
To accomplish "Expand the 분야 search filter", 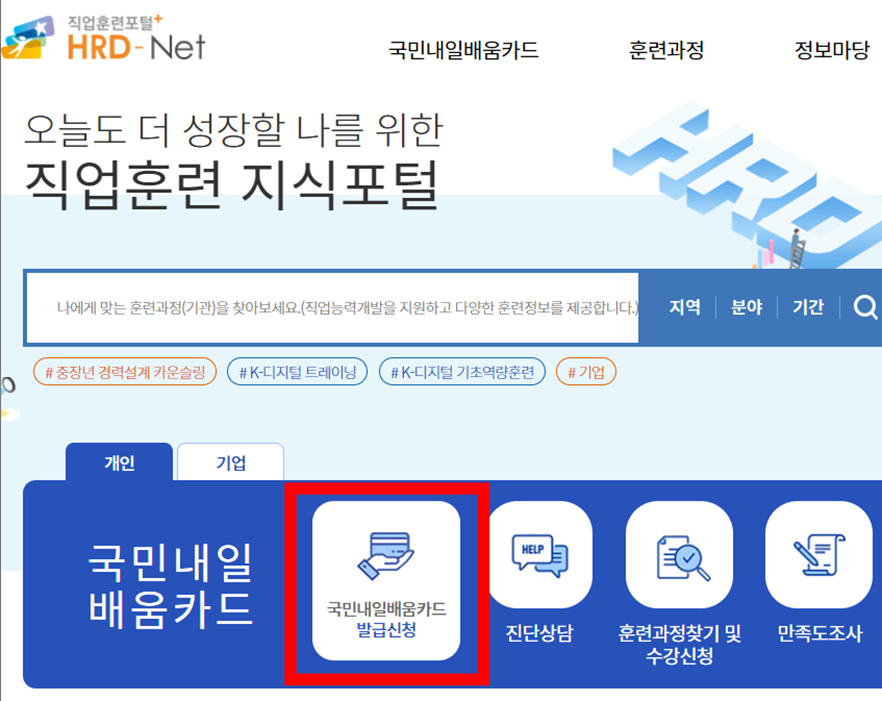I will [x=746, y=307].
